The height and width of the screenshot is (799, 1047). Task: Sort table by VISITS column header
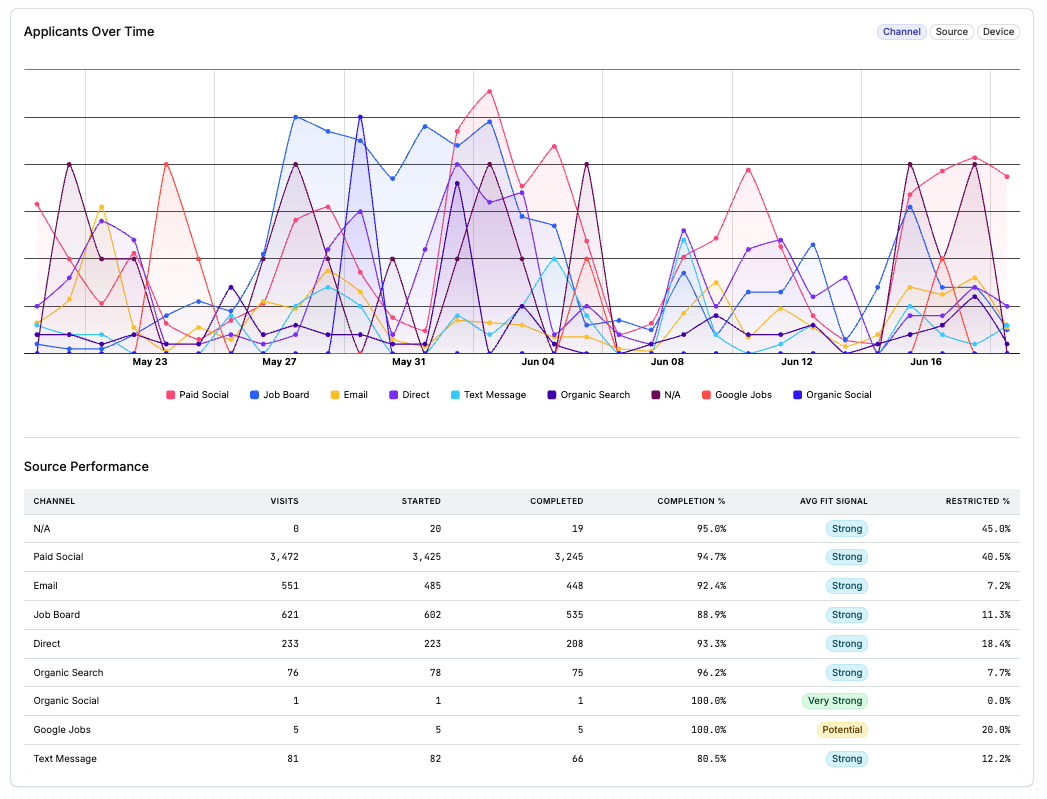pos(284,501)
